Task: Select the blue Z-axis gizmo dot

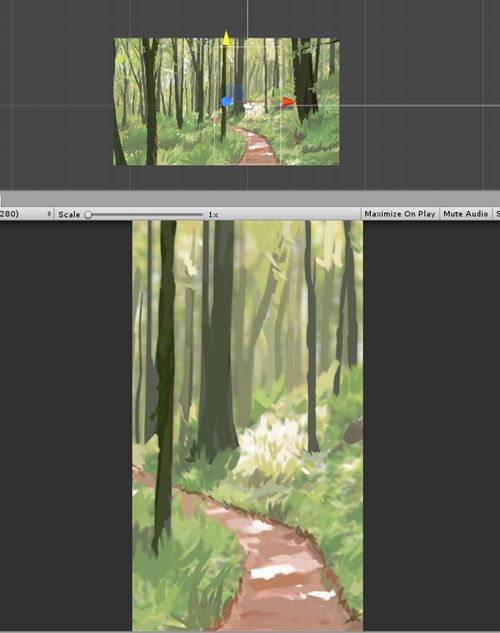Action: (x=226, y=102)
